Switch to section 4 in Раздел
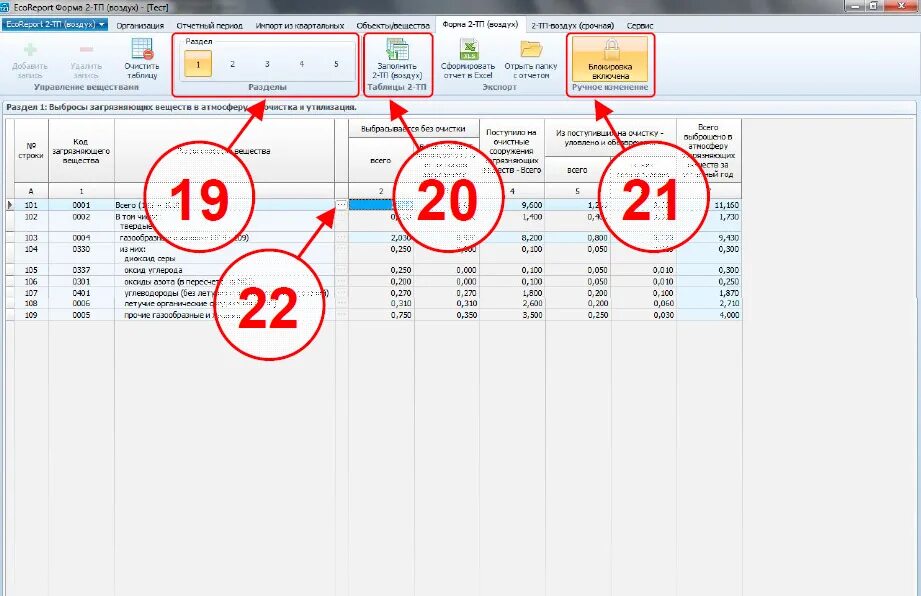This screenshot has width=921, height=596. point(301,64)
